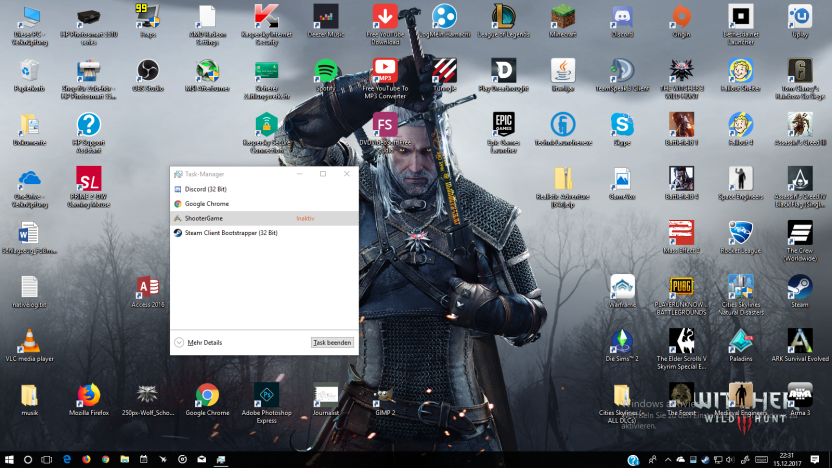The height and width of the screenshot is (468, 832).
Task: Open the Adobe Photoshop Express icon
Action: click(x=266, y=395)
